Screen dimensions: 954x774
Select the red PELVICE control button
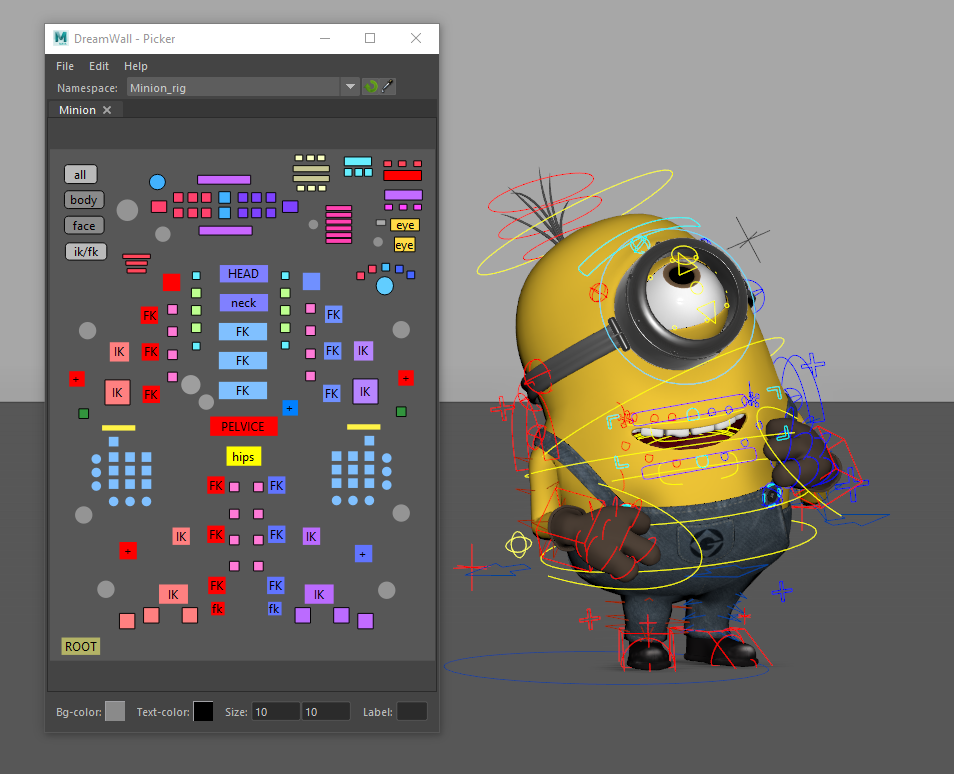coord(243,427)
